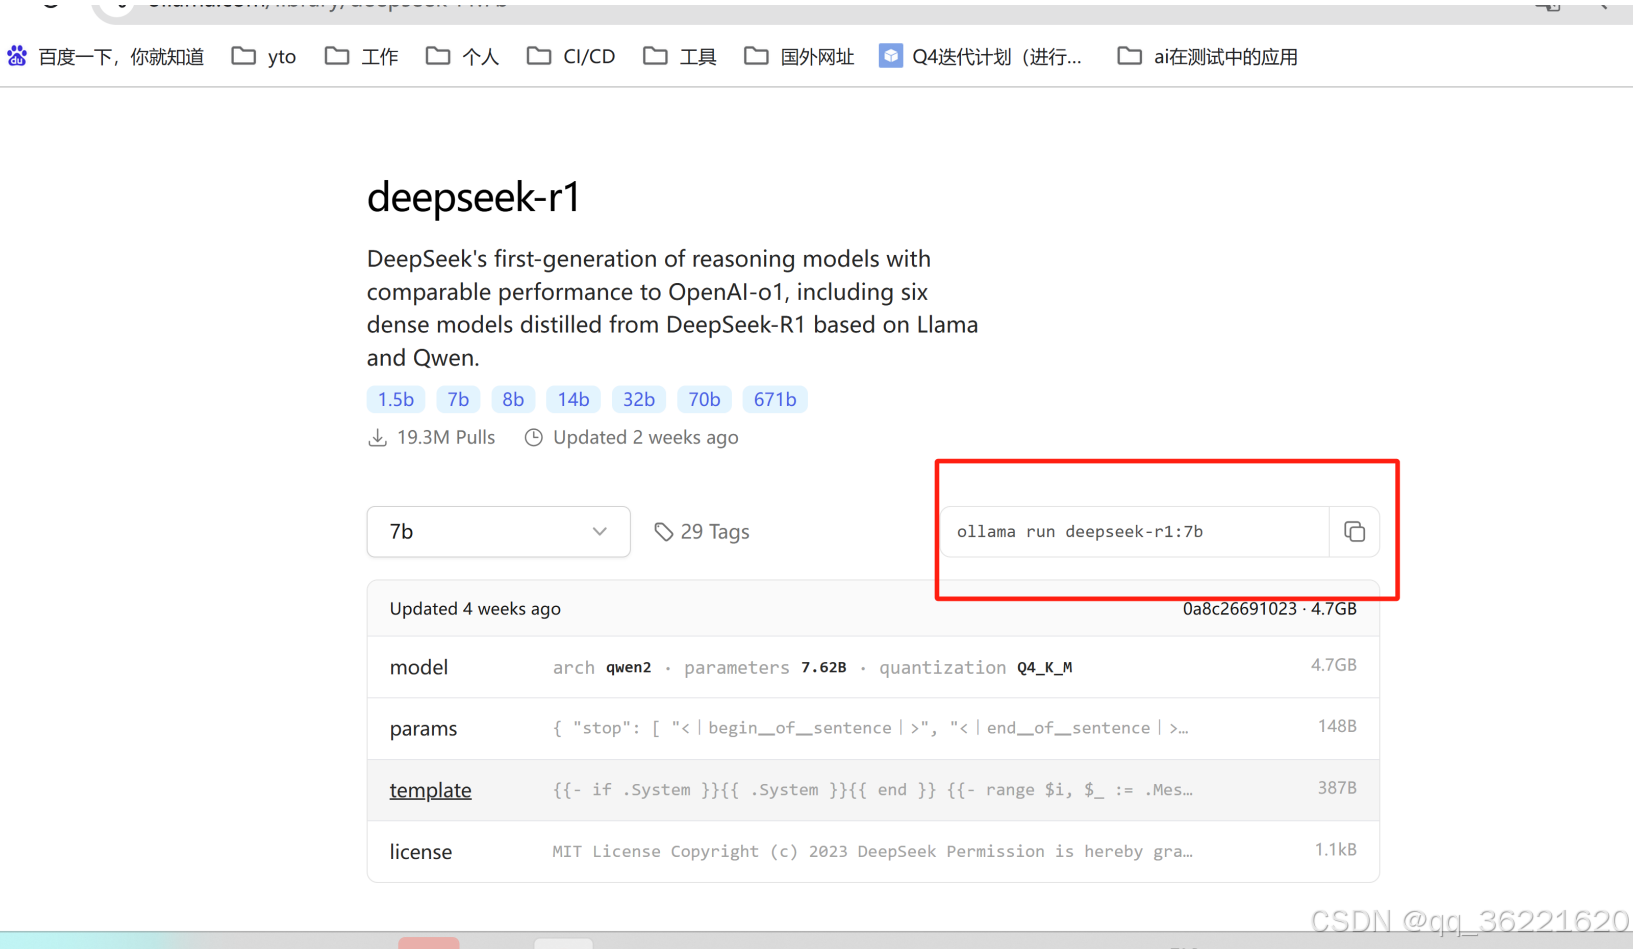
Task: Click the Q4_K_M quantization value
Action: pyautogui.click(x=1044, y=668)
